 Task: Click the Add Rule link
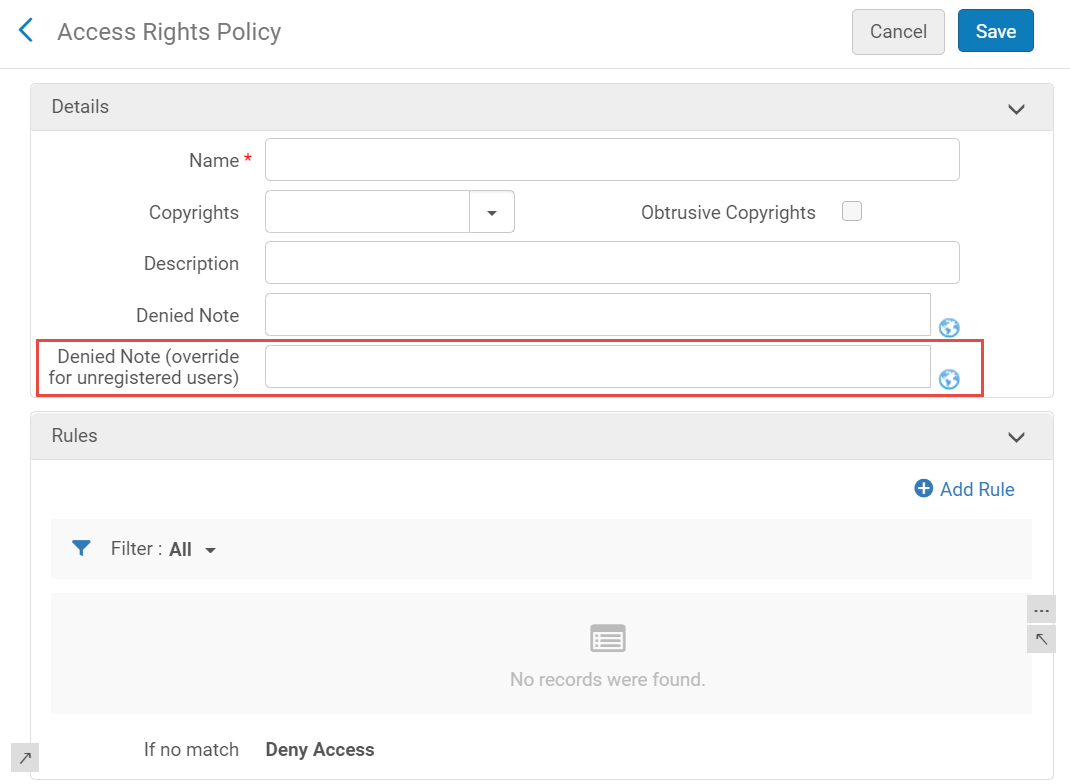[x=976, y=489]
